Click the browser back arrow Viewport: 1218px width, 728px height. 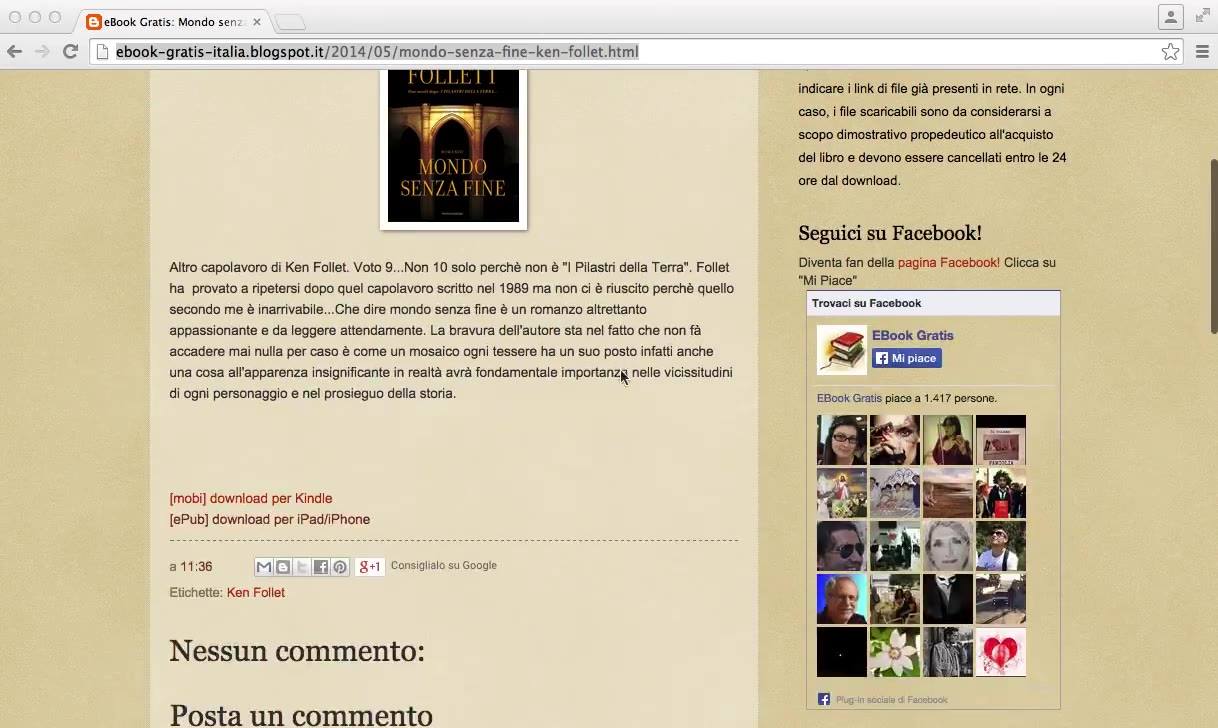click(x=14, y=52)
